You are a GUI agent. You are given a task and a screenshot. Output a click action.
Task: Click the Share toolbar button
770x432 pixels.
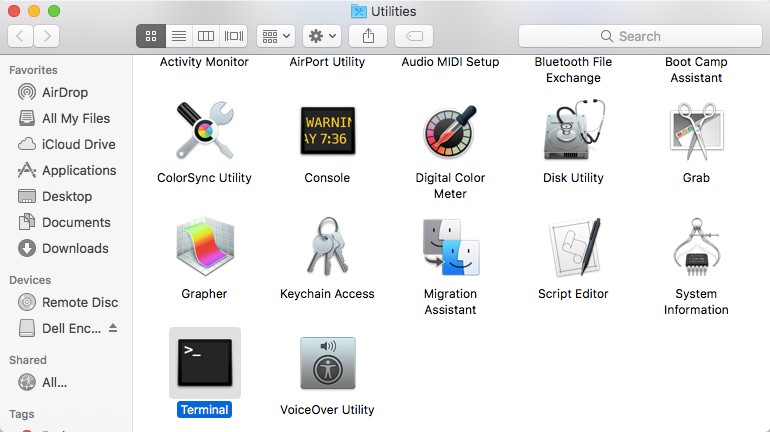pyautogui.click(x=368, y=36)
